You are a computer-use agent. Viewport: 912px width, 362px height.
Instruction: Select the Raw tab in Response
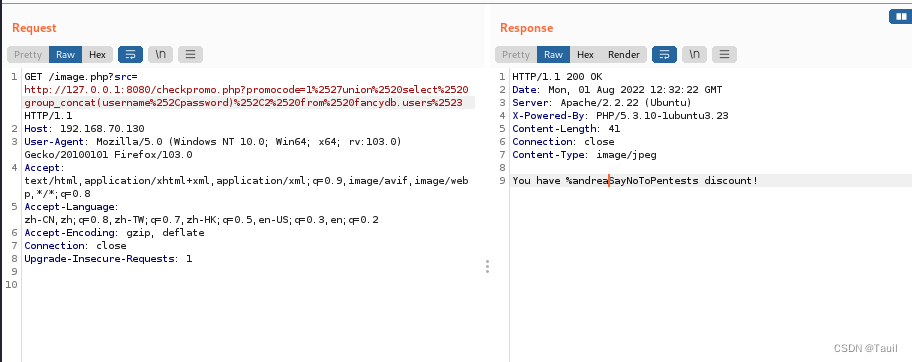[553, 55]
